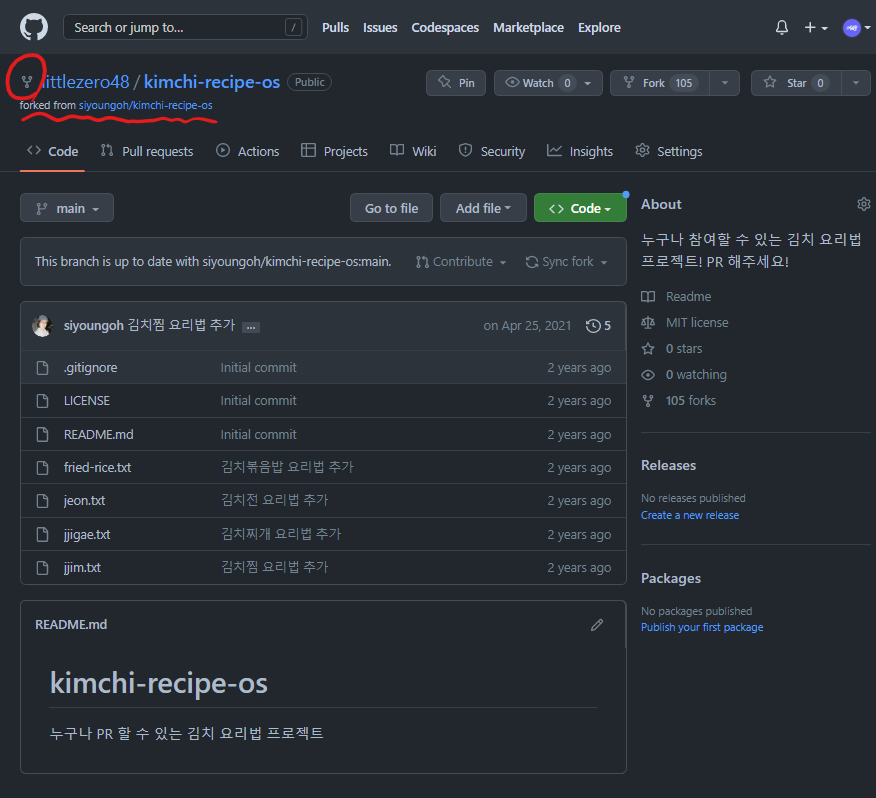The height and width of the screenshot is (798, 876).
Task: Open the 김치볶음밥 요리법 추가 commit message
Action: [x=287, y=467]
